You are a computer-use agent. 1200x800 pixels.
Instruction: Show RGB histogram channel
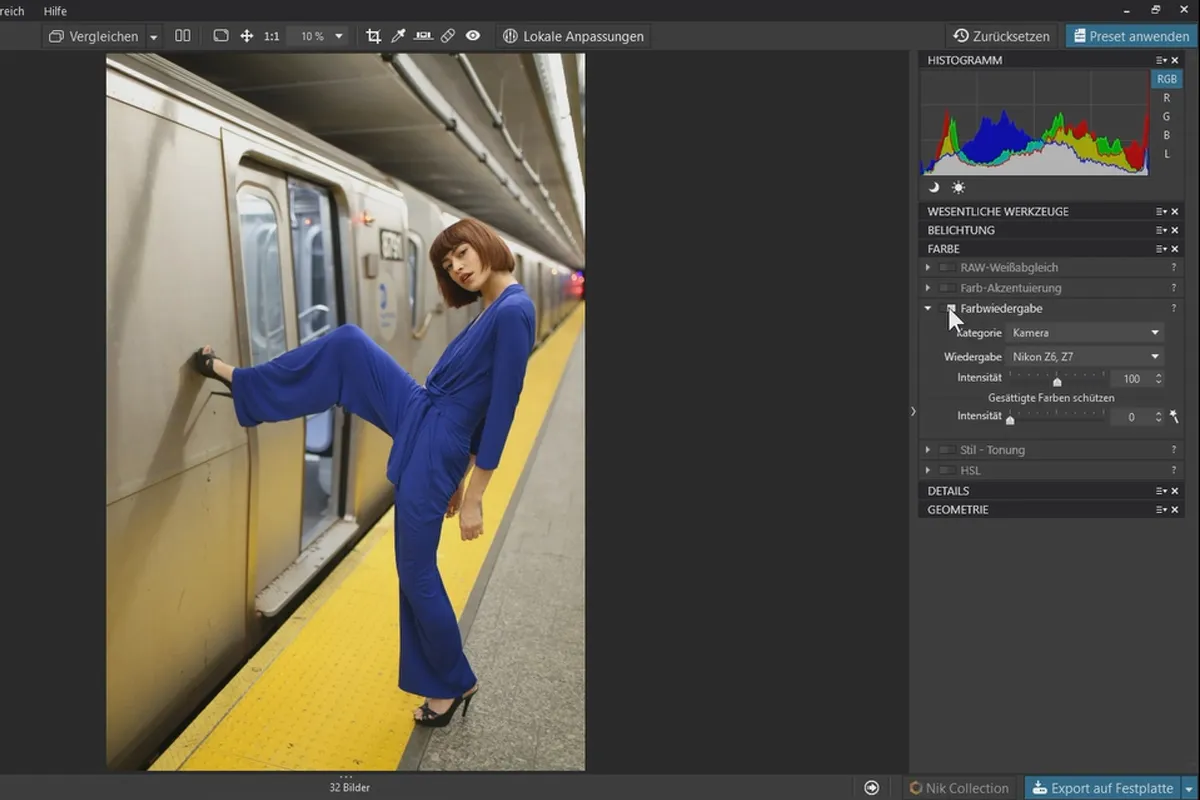coord(1166,79)
